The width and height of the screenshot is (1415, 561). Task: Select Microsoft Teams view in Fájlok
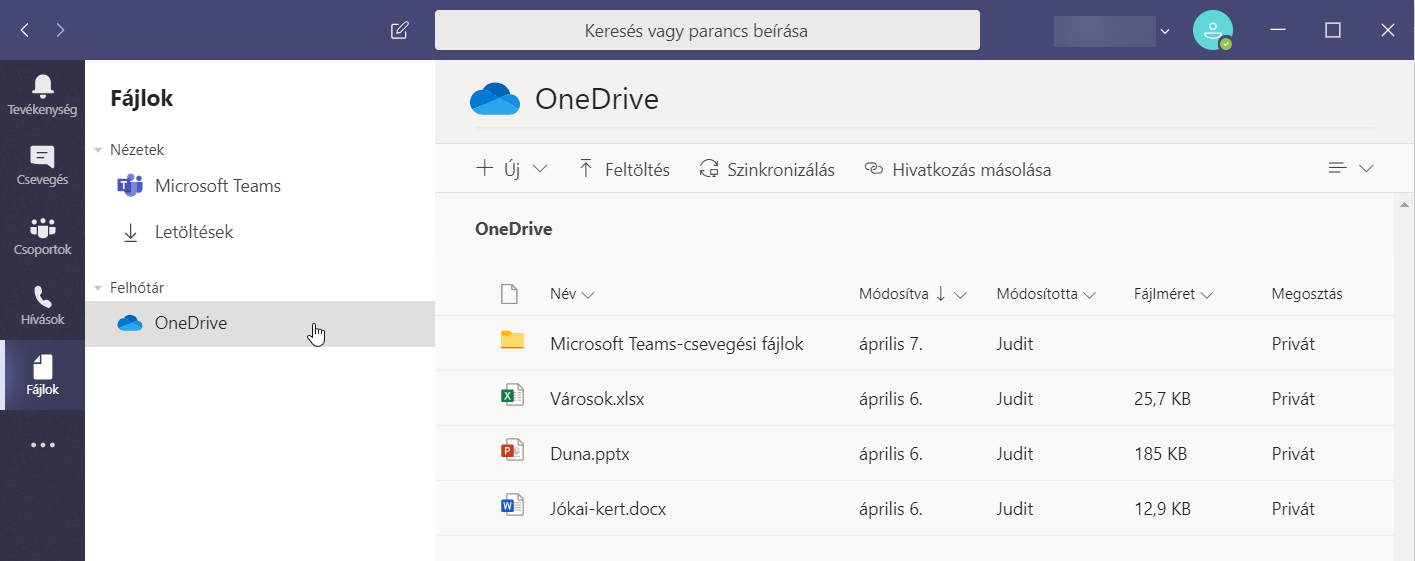[x=217, y=186]
